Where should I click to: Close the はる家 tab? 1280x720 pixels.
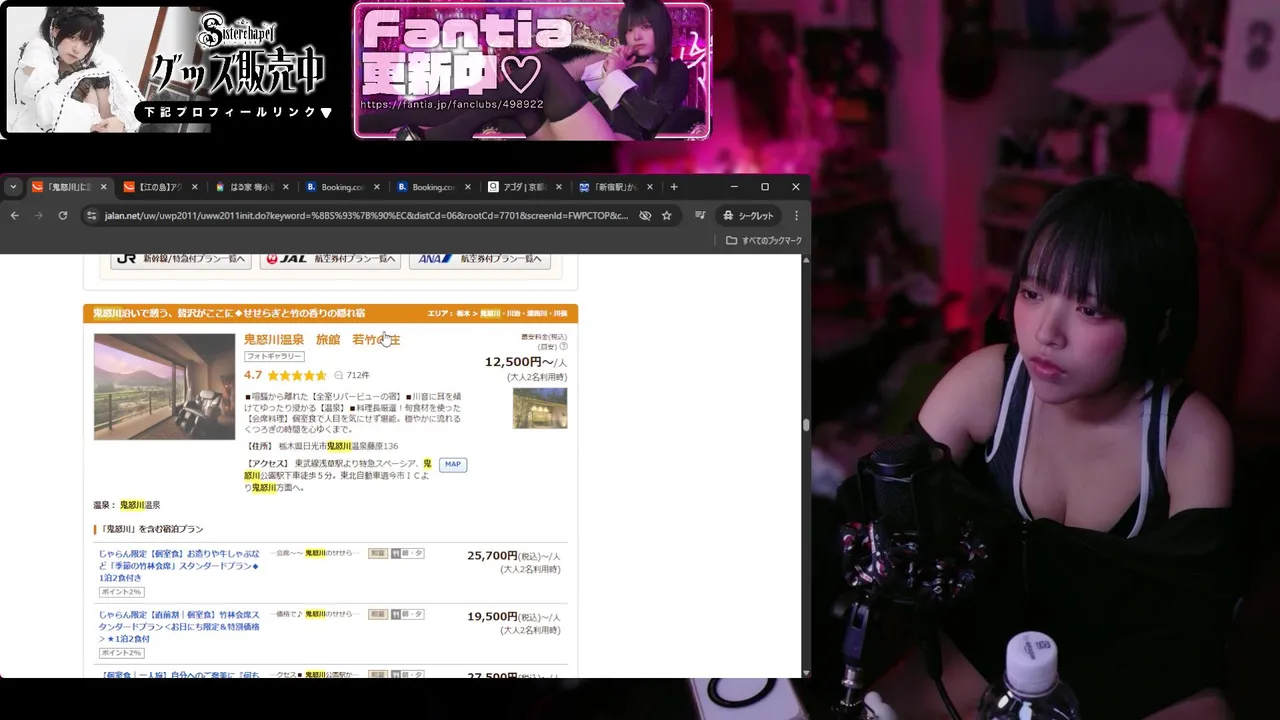pyautogui.click(x=286, y=187)
